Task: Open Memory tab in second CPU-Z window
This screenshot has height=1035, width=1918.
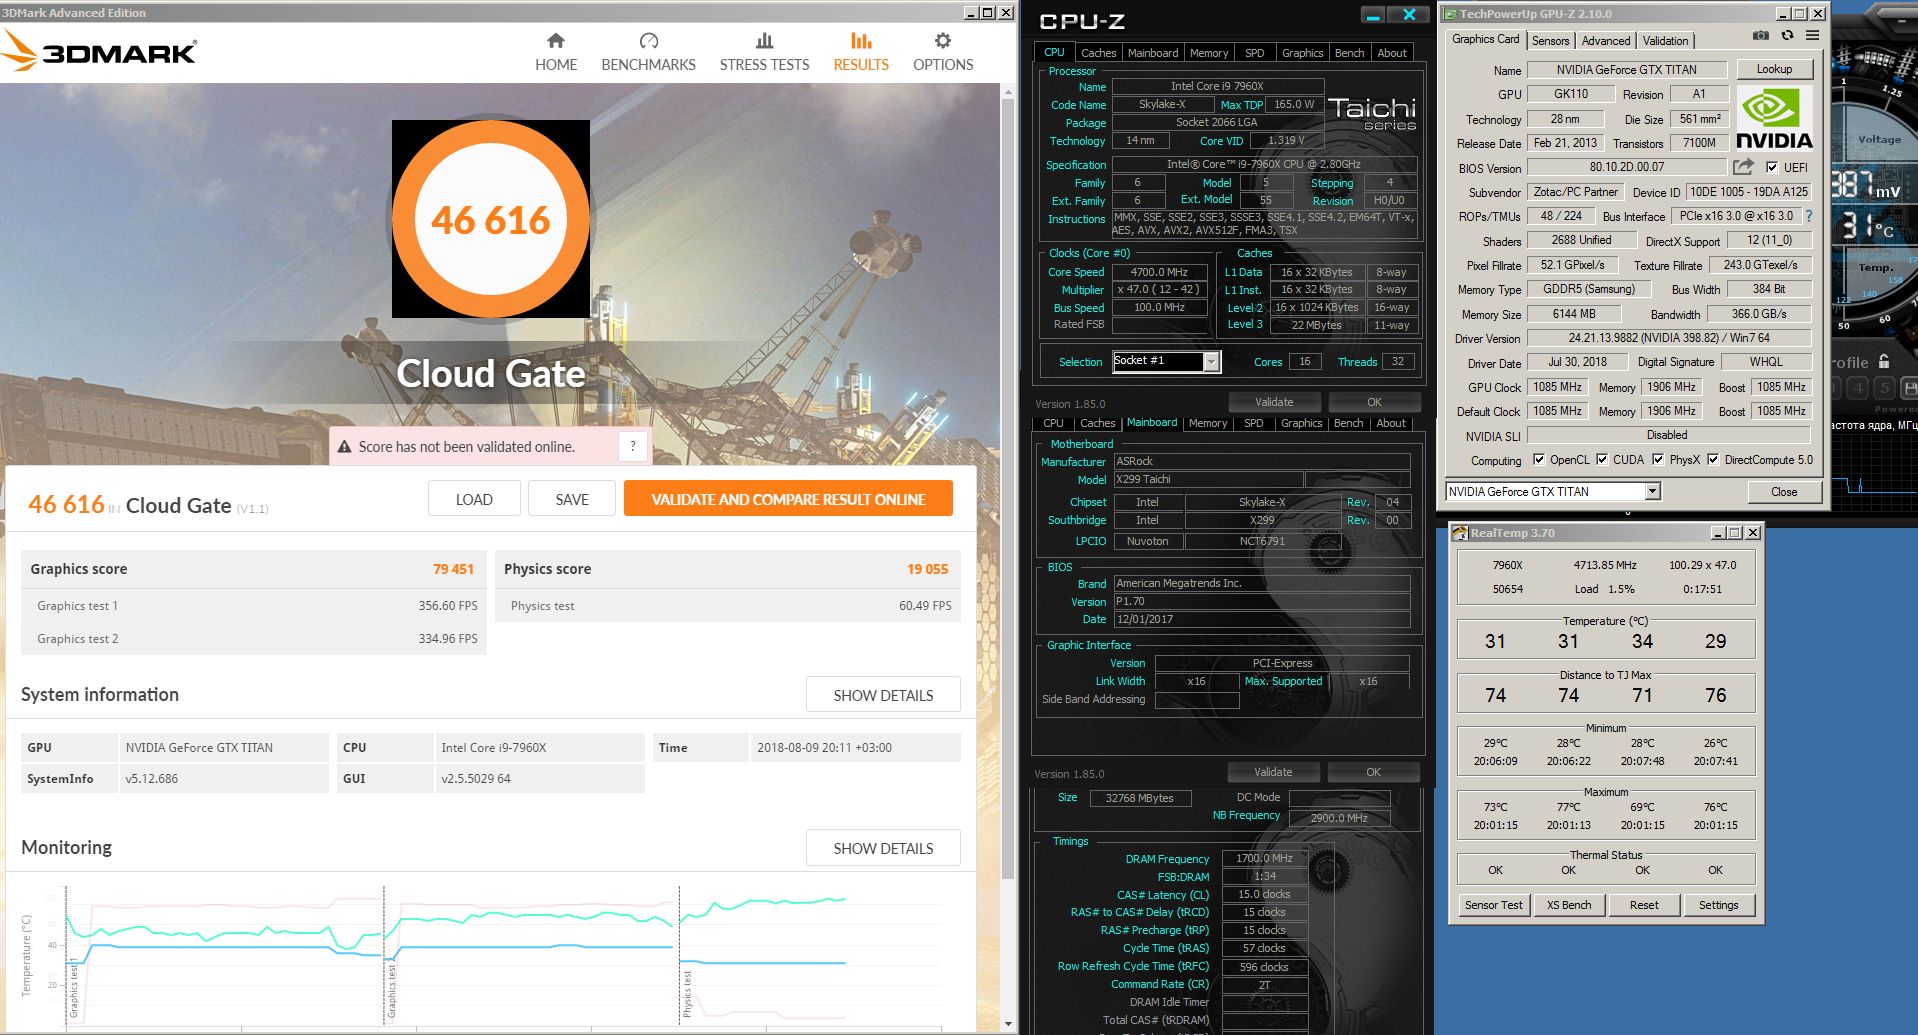Action: coord(1208,423)
